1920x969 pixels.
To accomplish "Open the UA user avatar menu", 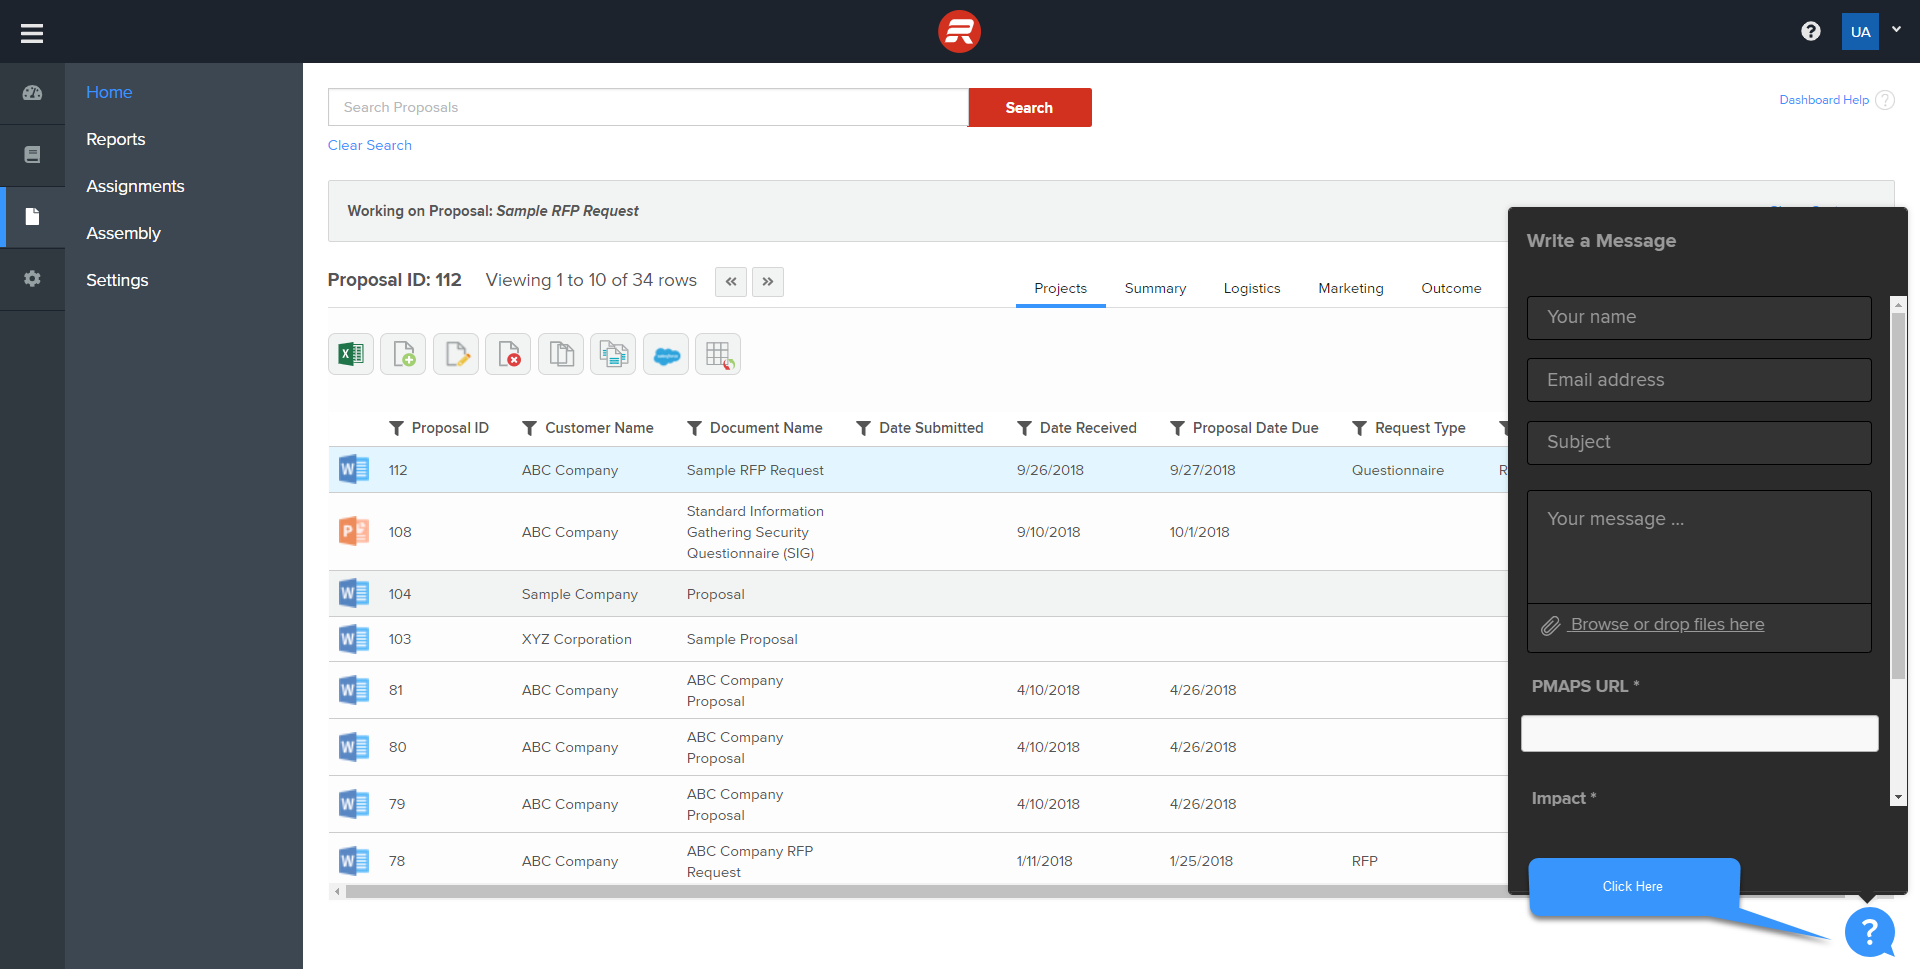I will [1860, 31].
